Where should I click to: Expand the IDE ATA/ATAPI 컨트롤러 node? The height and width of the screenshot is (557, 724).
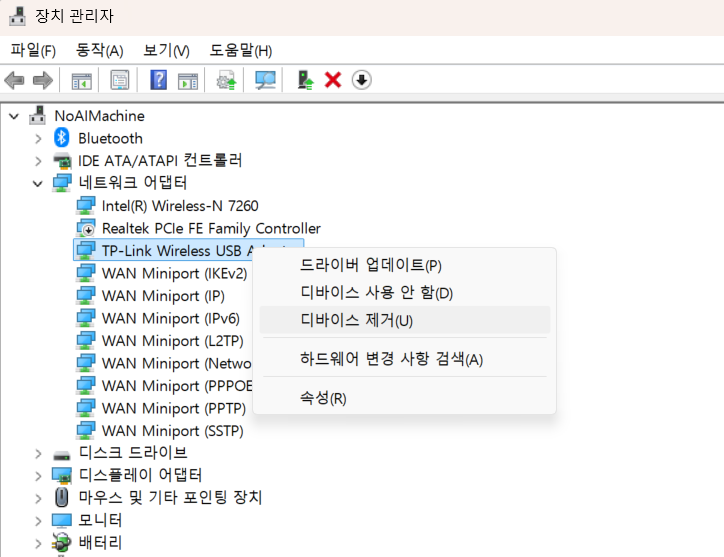coord(38,160)
